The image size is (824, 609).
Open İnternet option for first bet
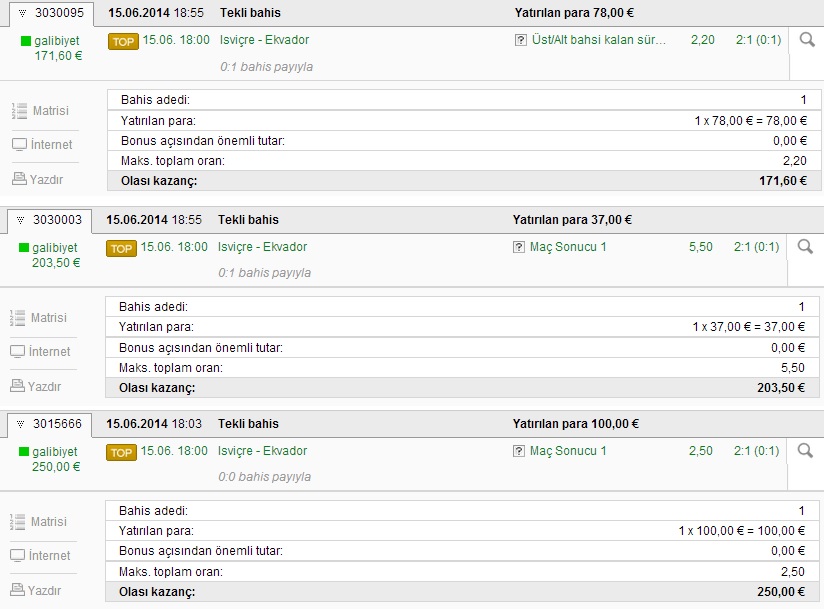42,145
